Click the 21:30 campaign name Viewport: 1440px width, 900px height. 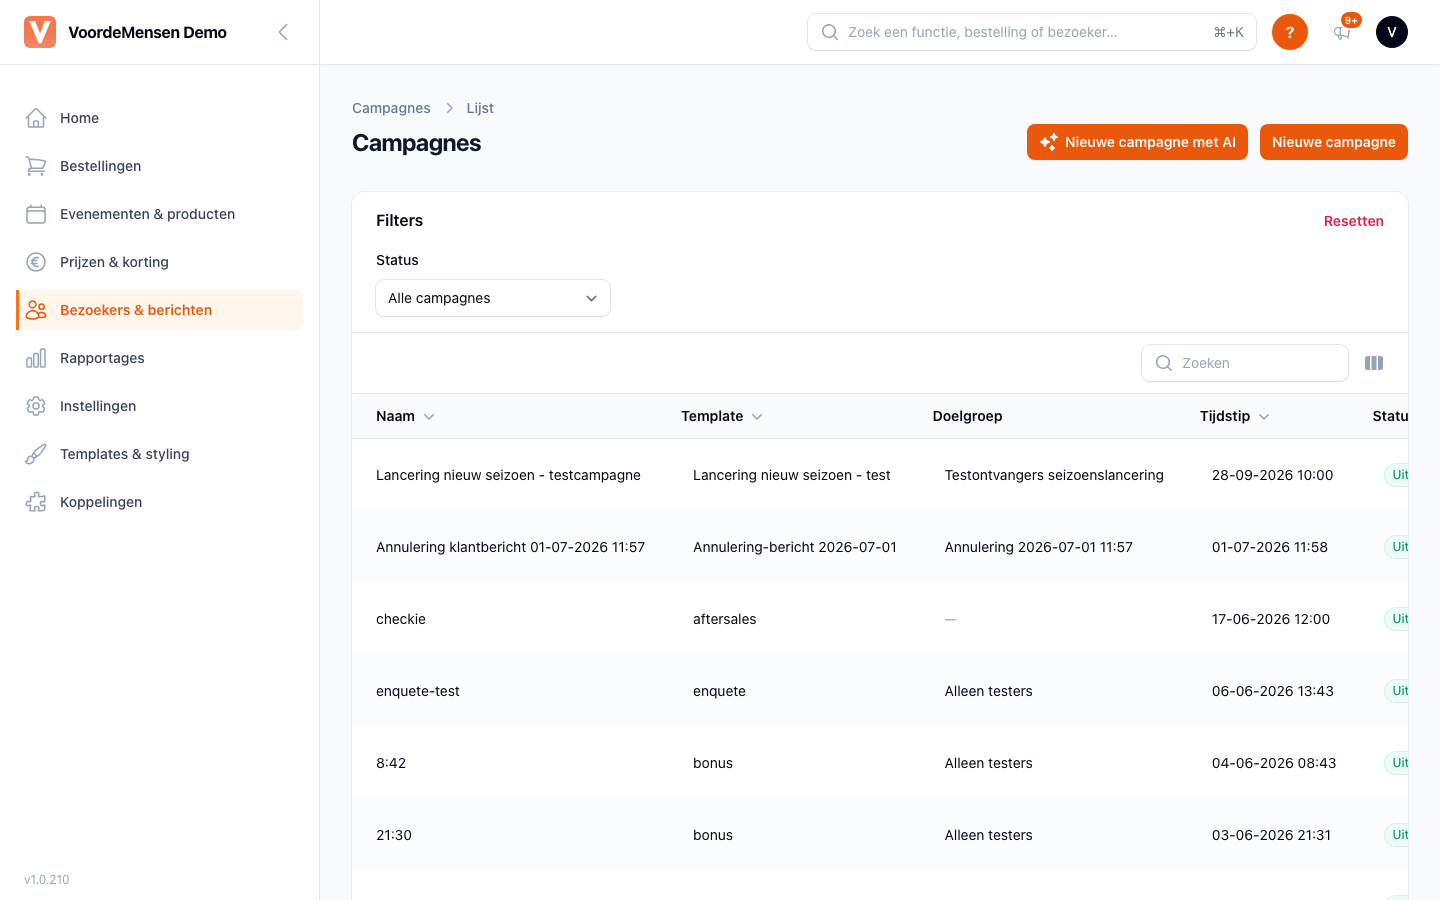coord(394,835)
